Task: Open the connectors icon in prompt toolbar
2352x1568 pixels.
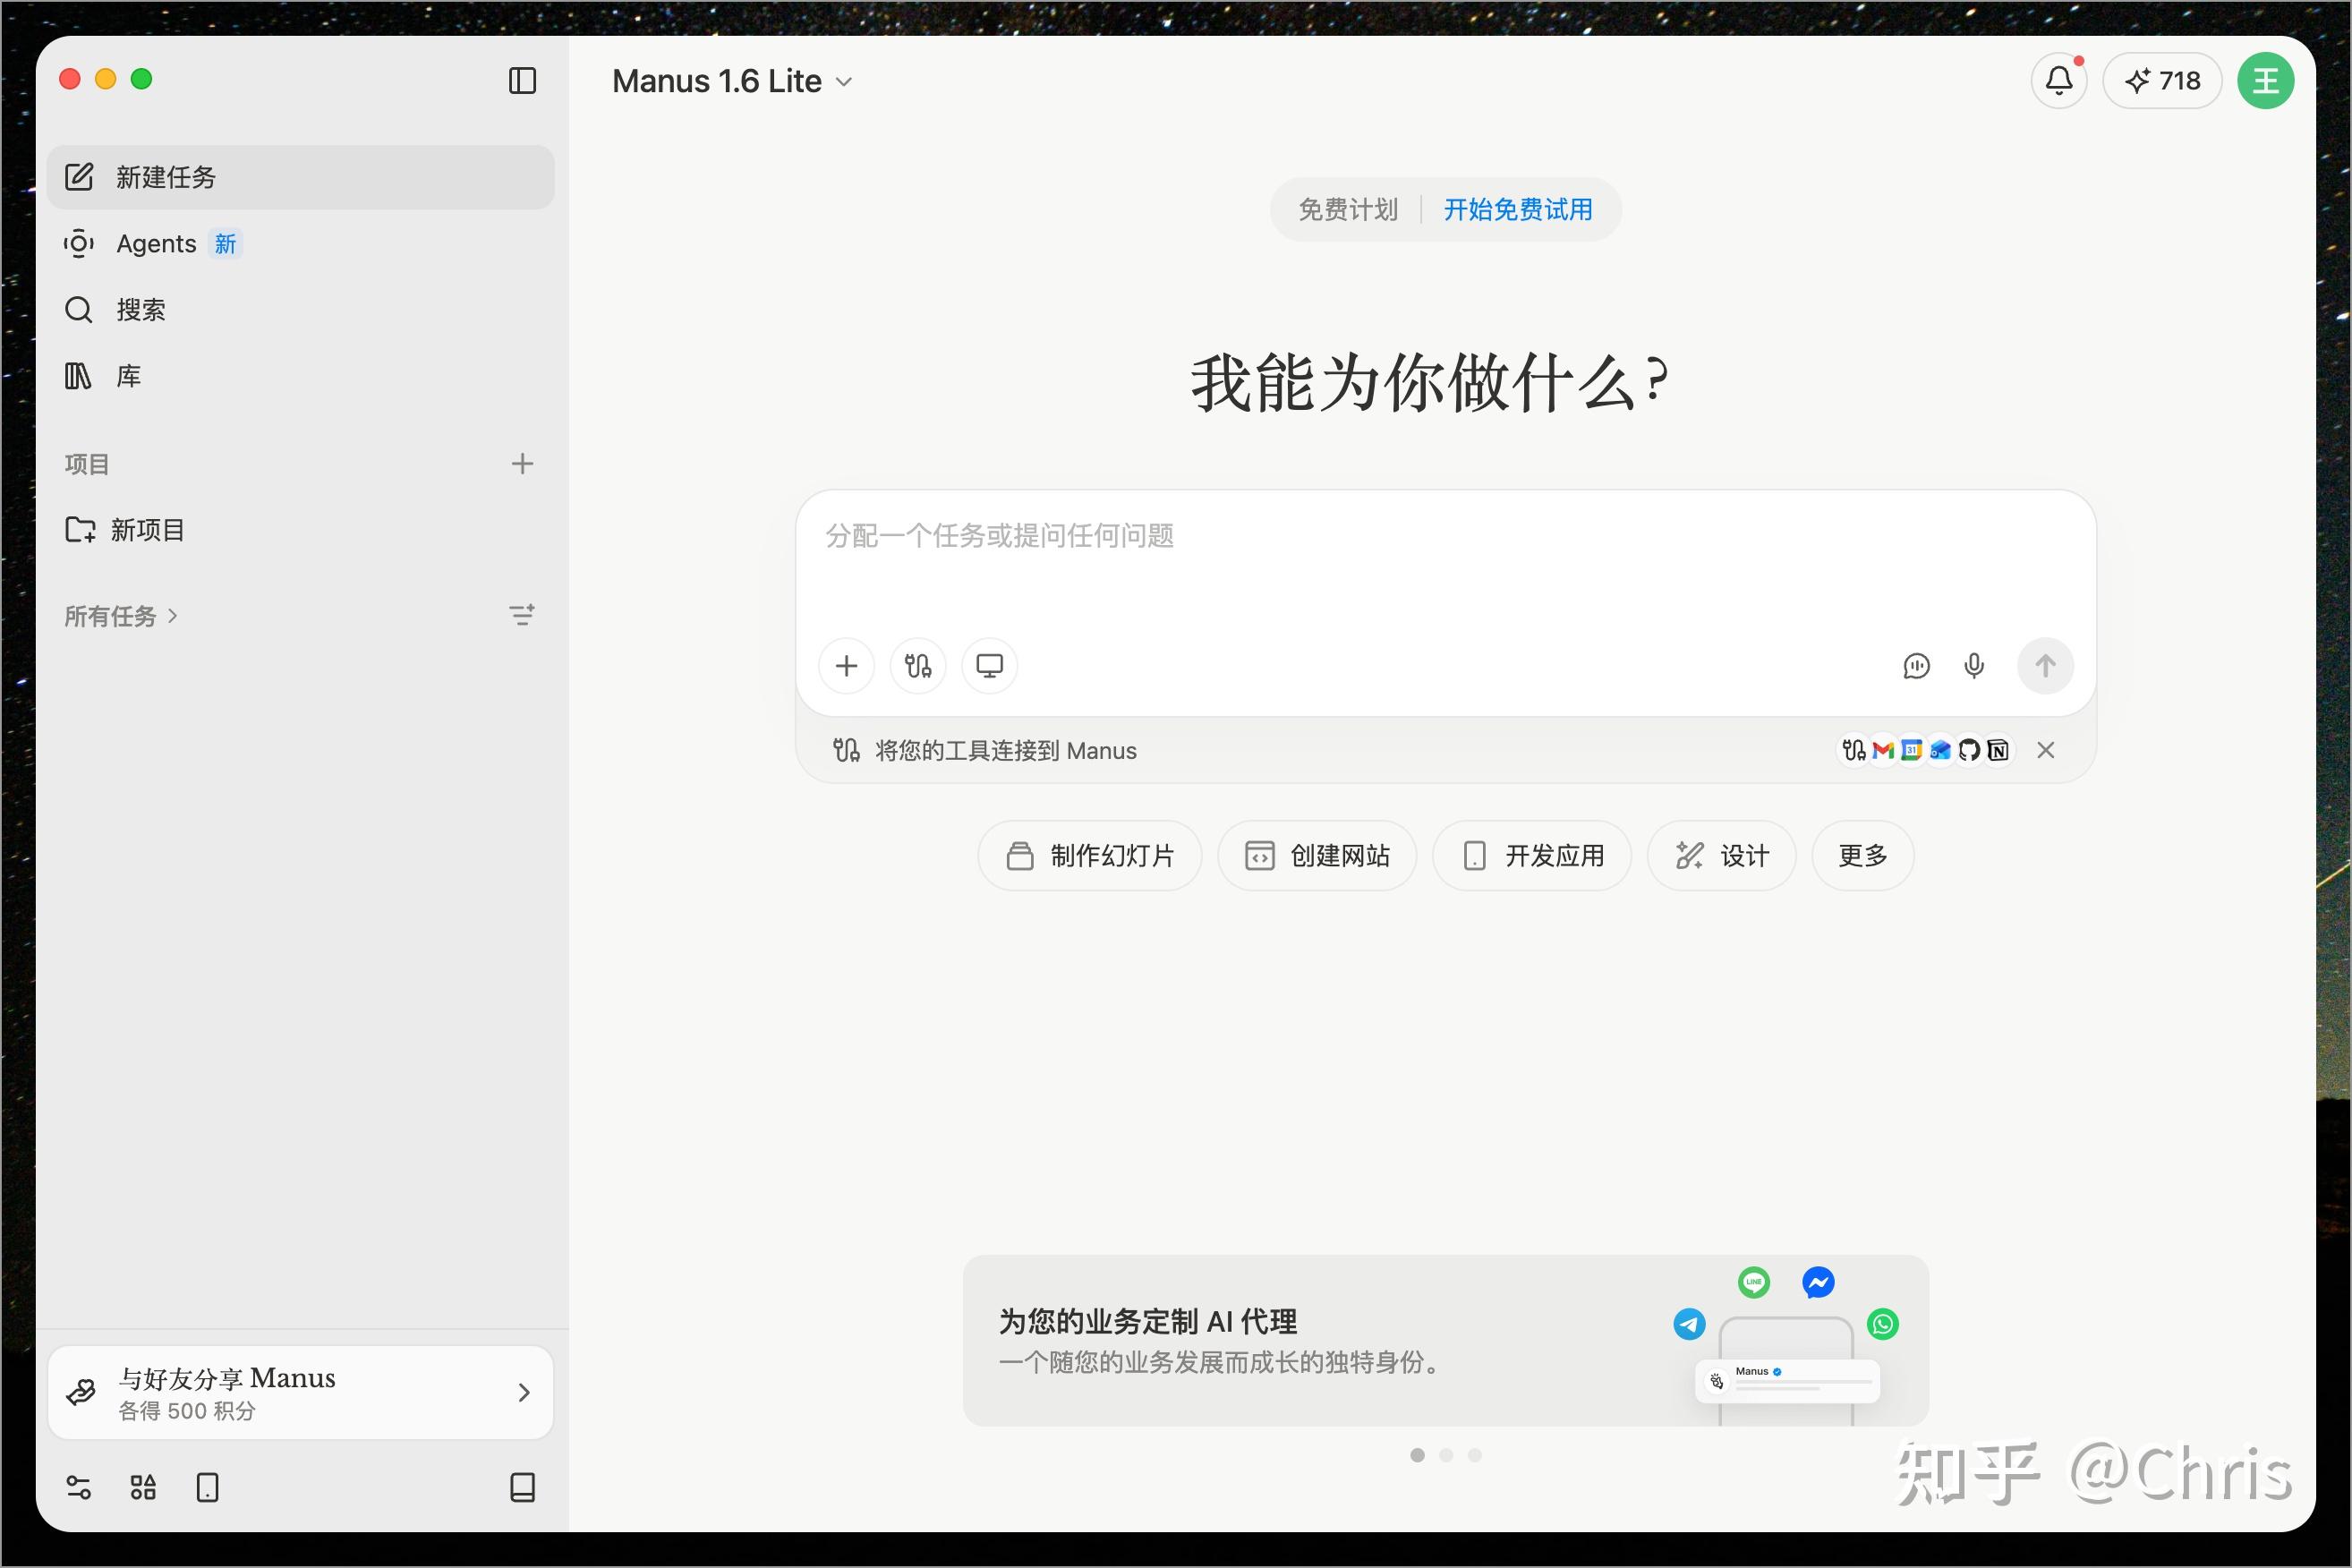Action: (918, 666)
